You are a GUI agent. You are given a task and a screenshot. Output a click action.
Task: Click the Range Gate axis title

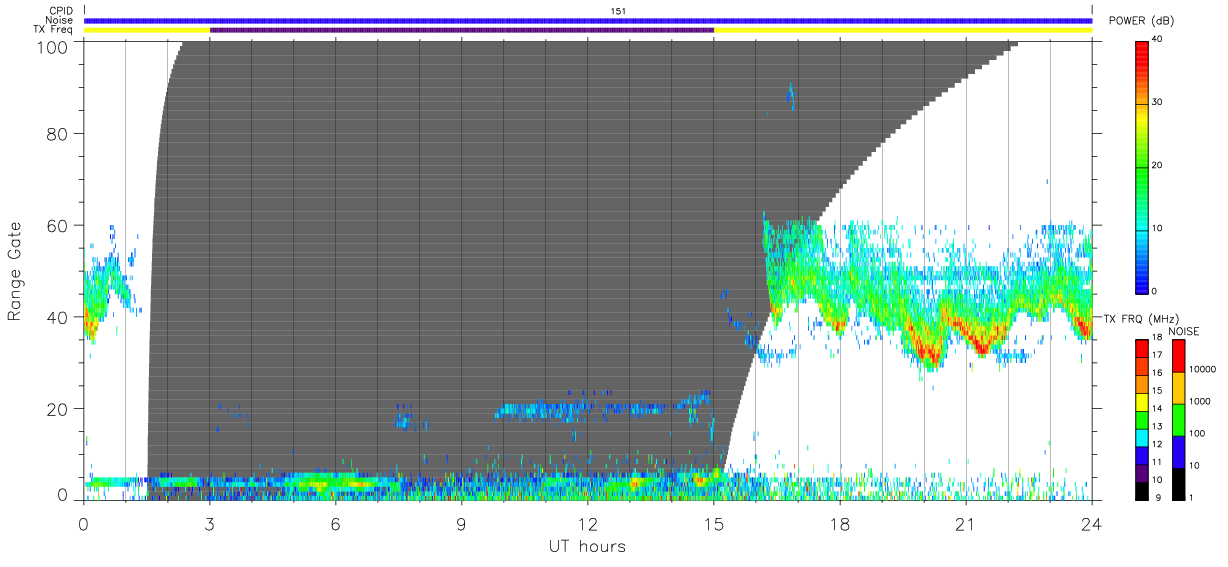(15, 272)
